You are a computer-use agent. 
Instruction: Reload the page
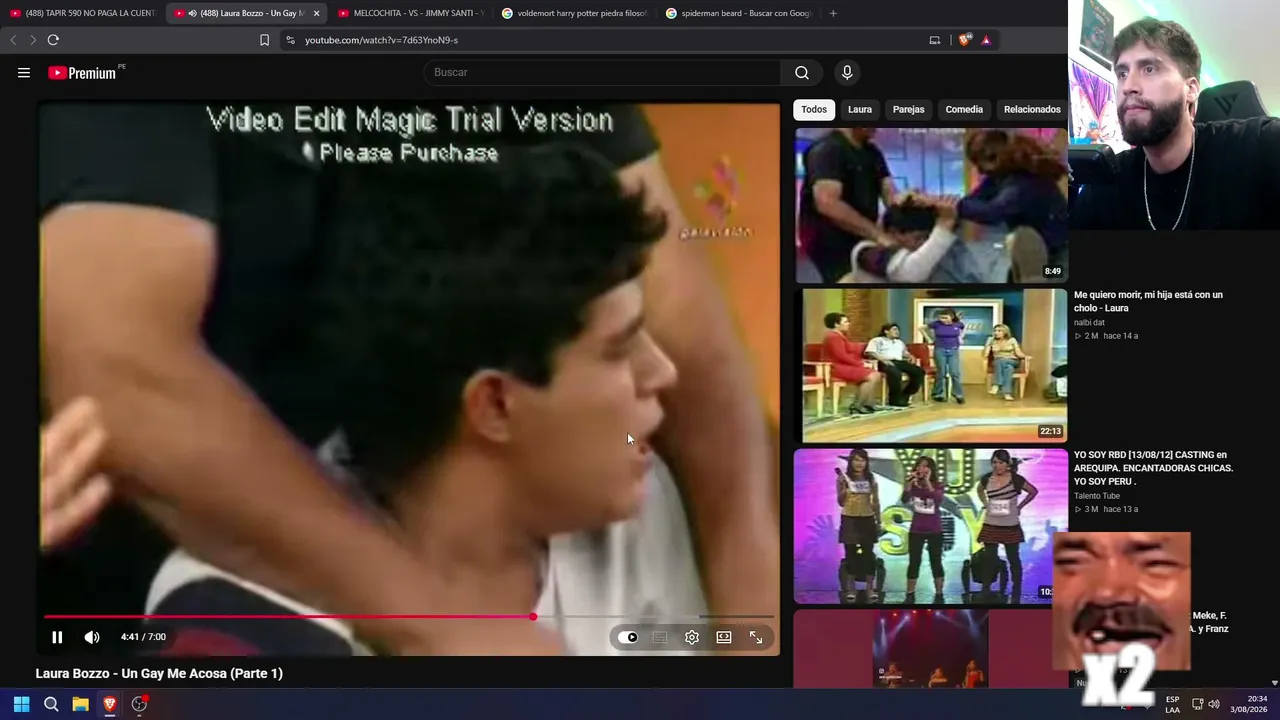pos(53,40)
